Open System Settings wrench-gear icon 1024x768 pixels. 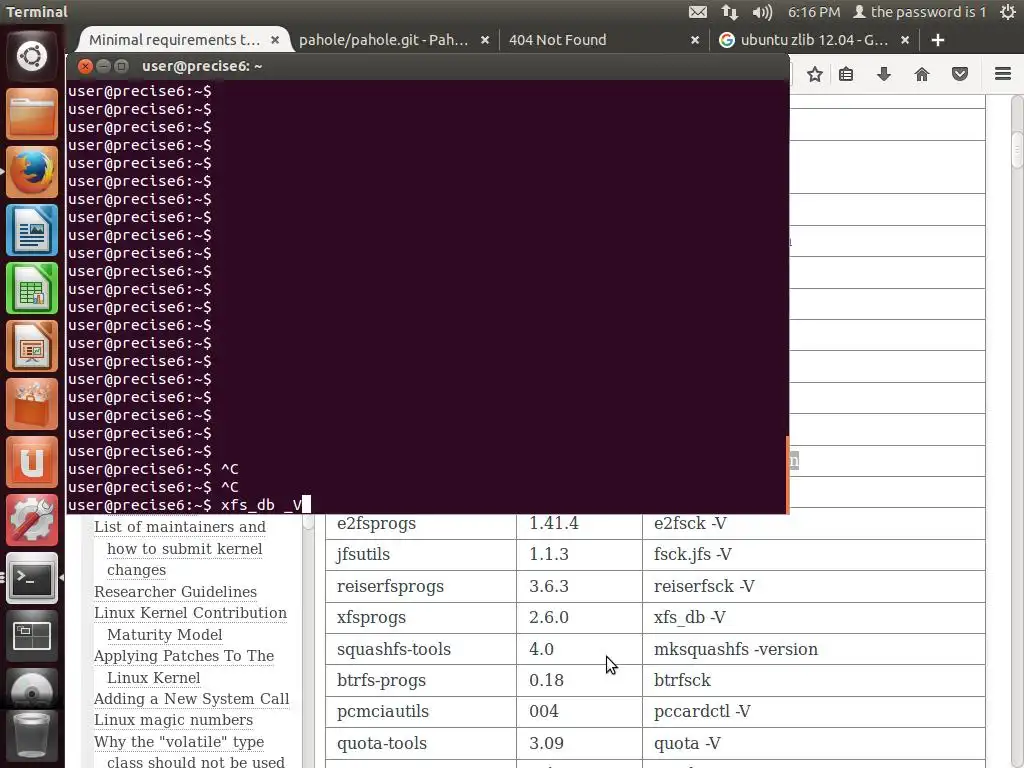[x=31, y=520]
